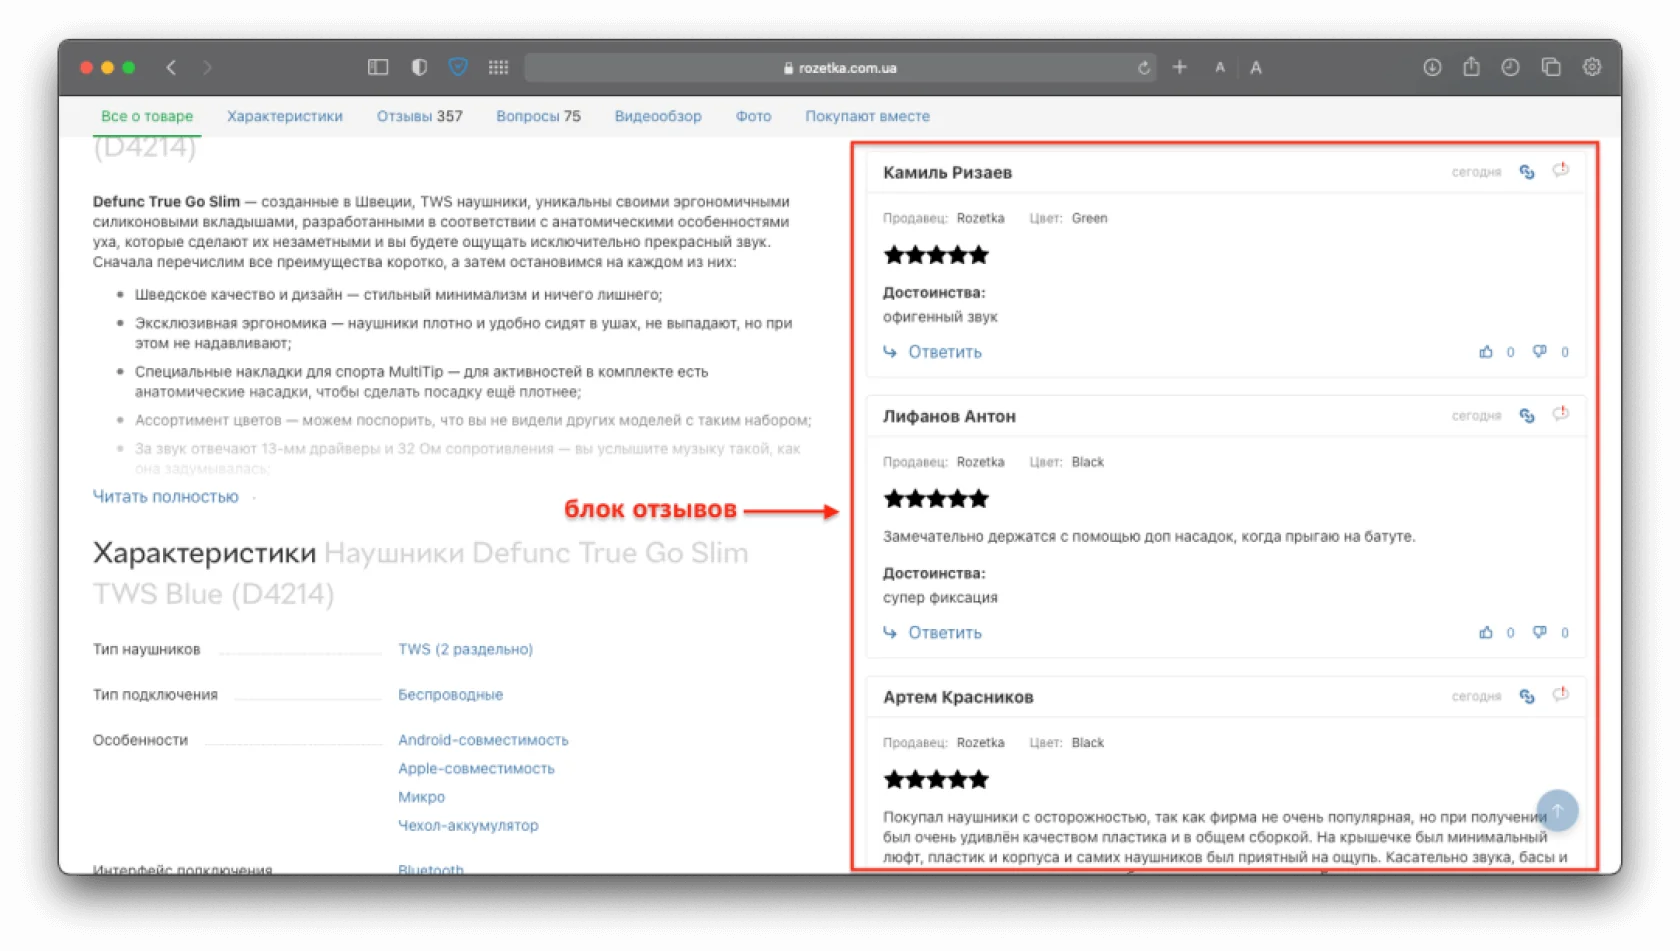Image resolution: width=1680 pixels, height=951 pixels.
Task: Open the Отзывы 357 tab
Action: coord(420,116)
